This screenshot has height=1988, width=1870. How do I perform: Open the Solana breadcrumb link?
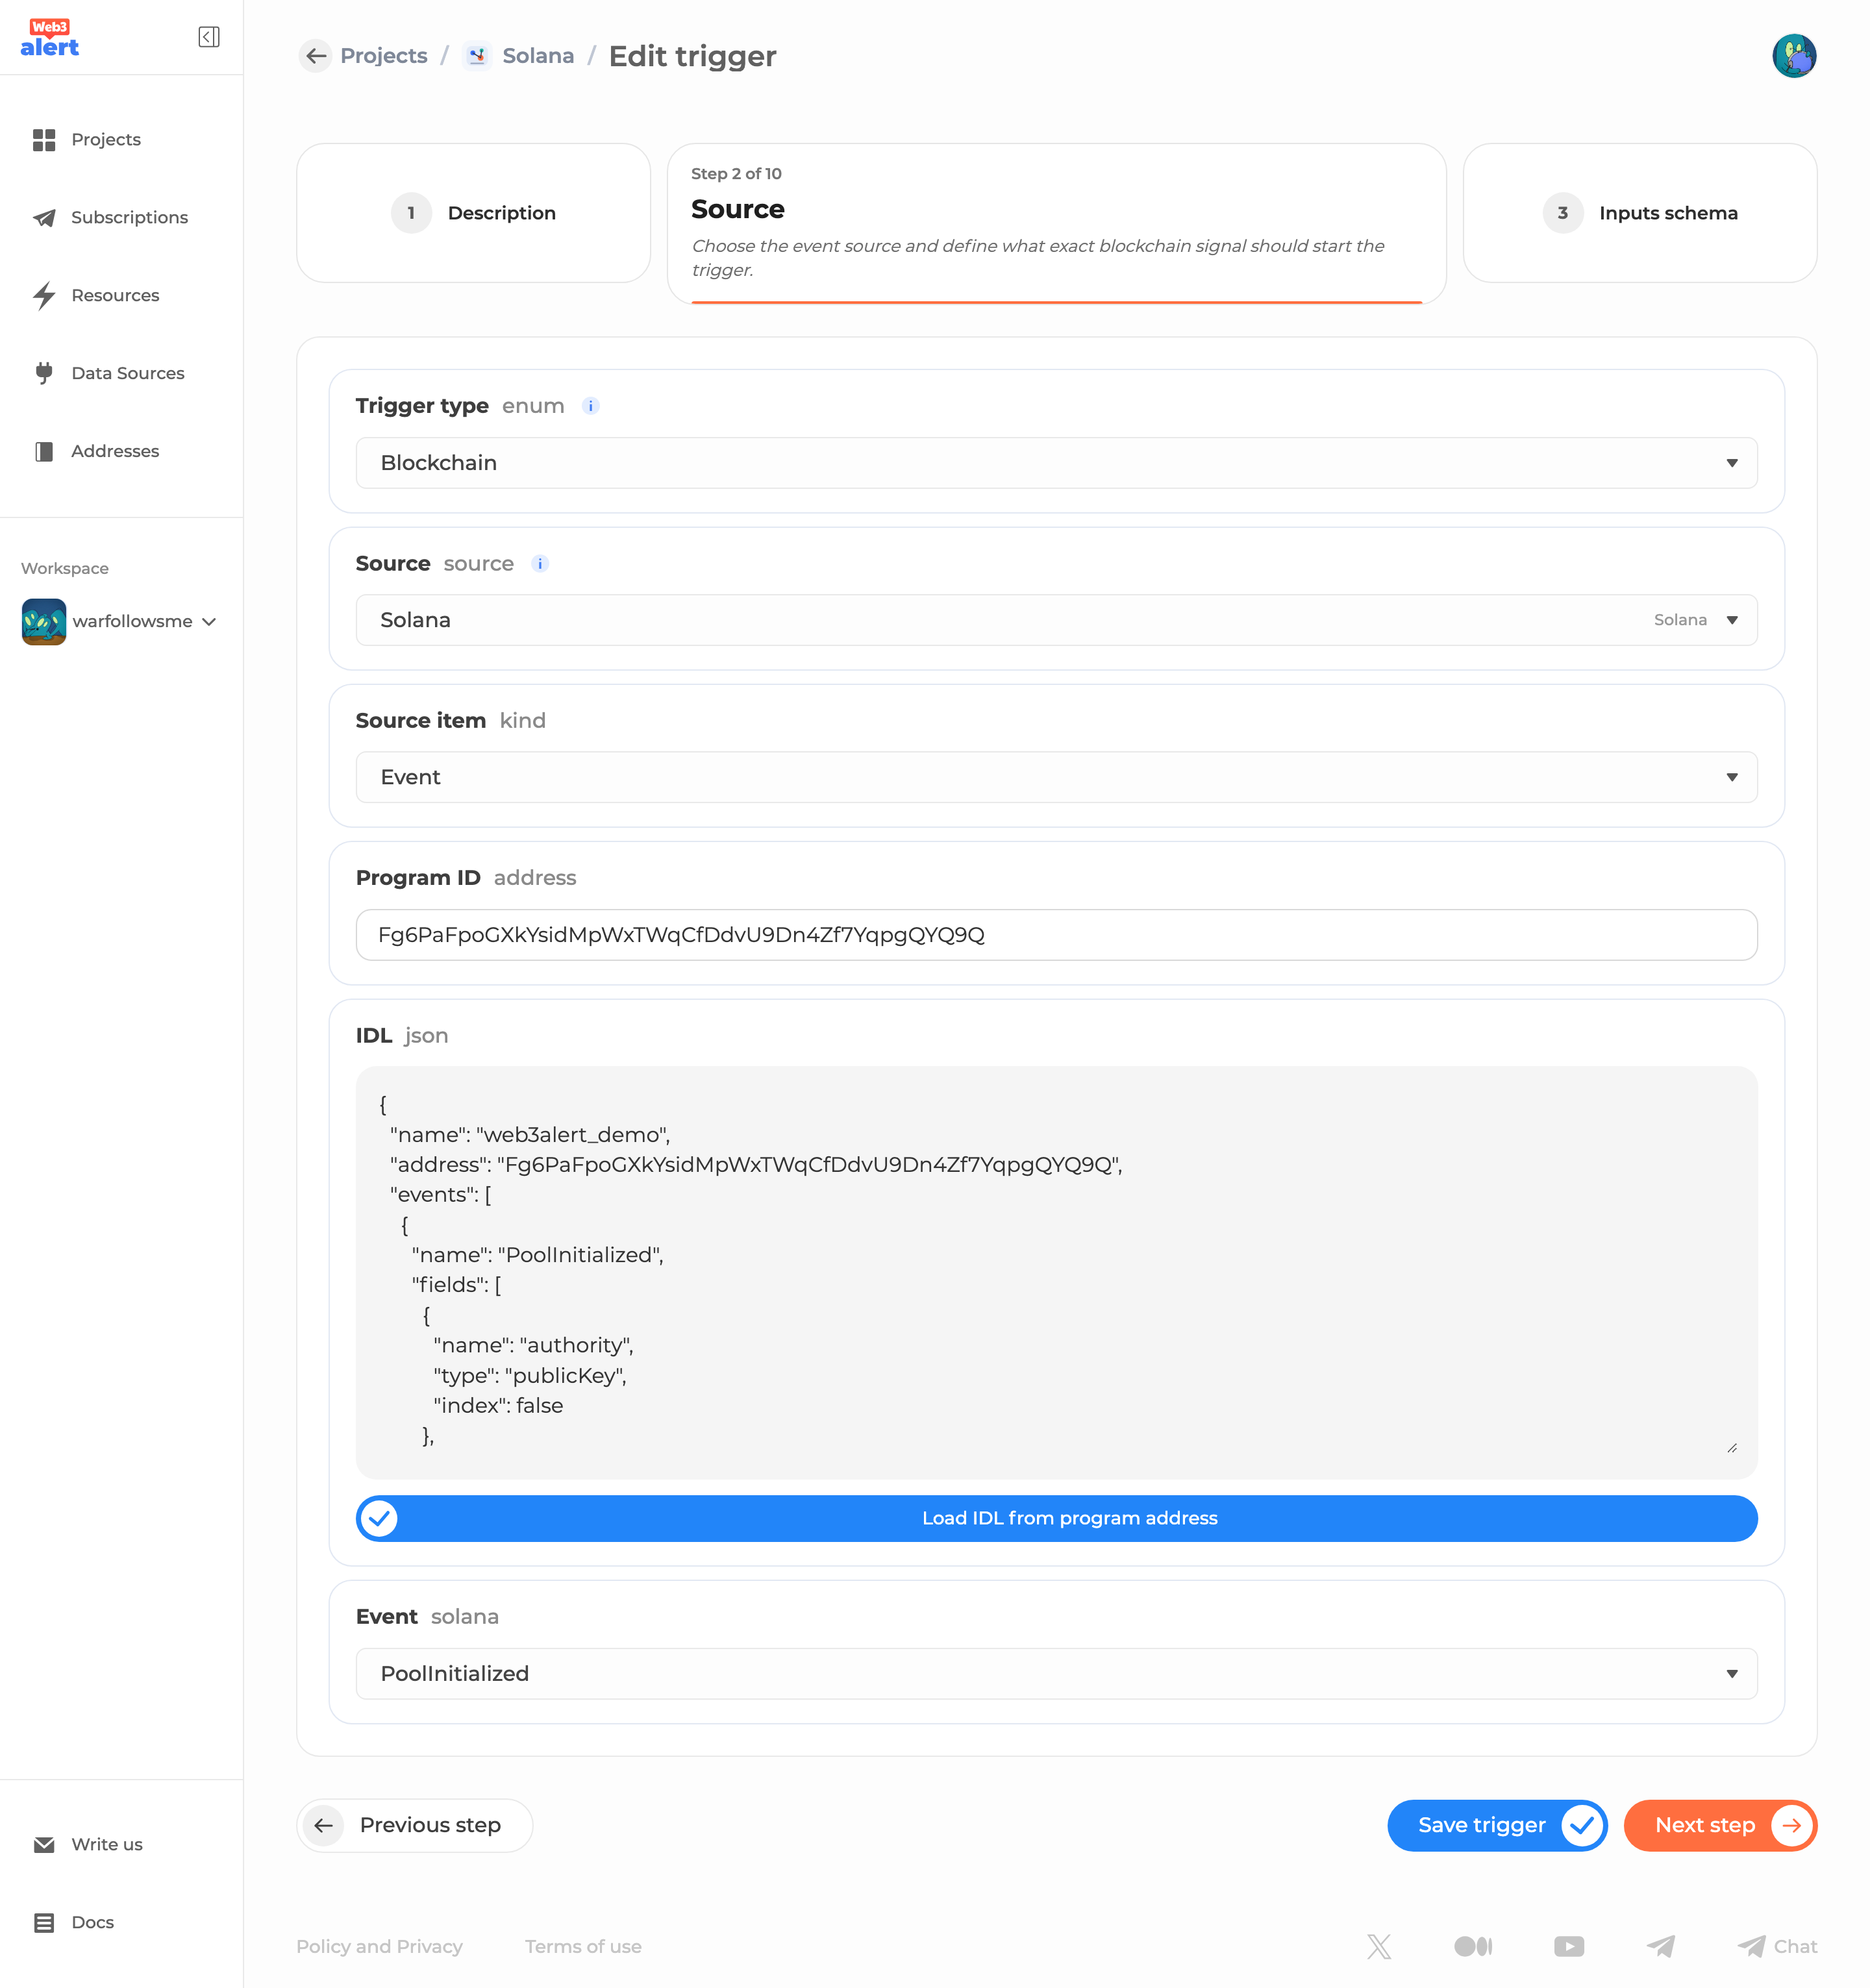[x=538, y=56]
